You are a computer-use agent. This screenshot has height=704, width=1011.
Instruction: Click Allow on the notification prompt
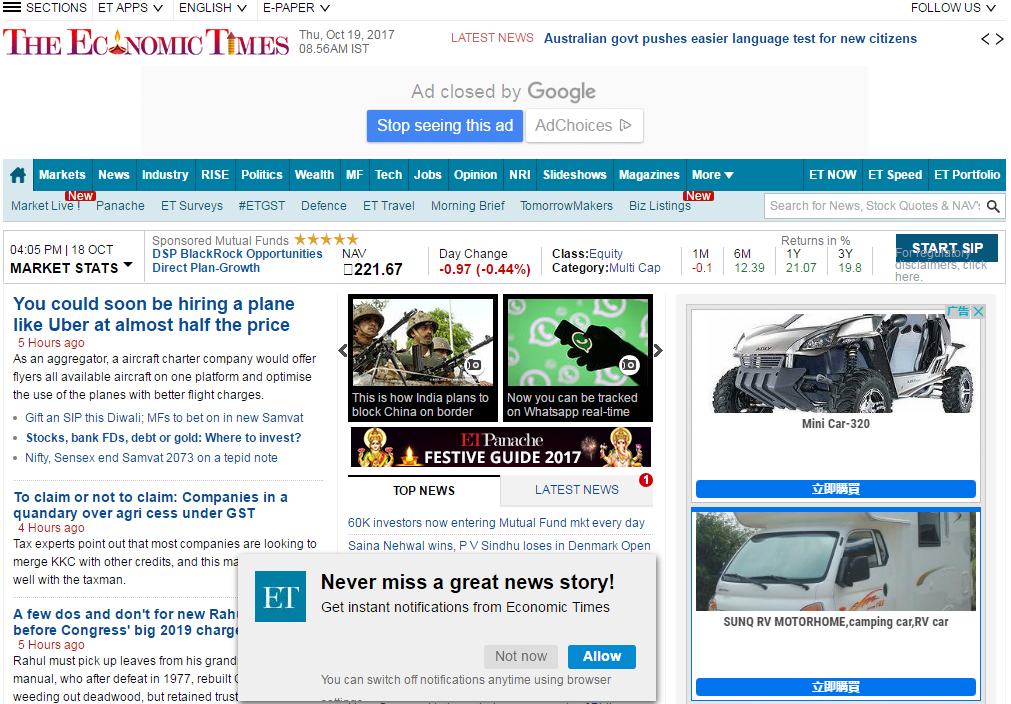point(601,656)
